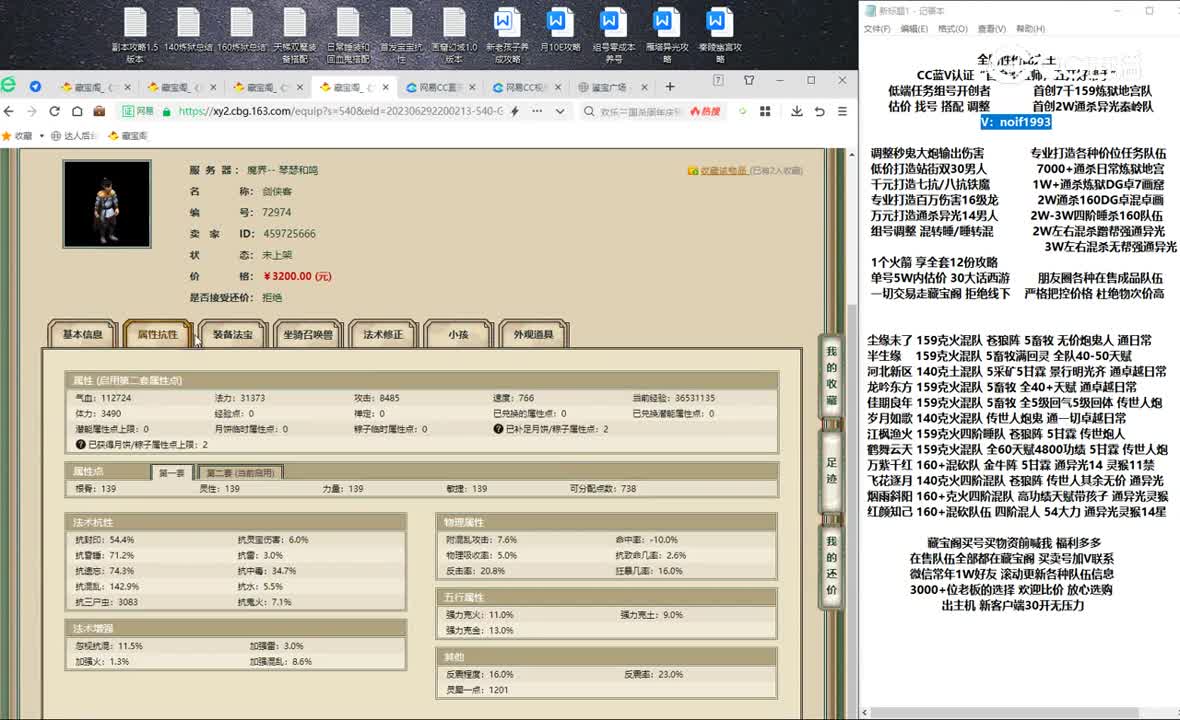Open the browser hamburger menu
Image resolution: width=1180 pixels, height=720 pixels.
pyautogui.click(x=842, y=111)
